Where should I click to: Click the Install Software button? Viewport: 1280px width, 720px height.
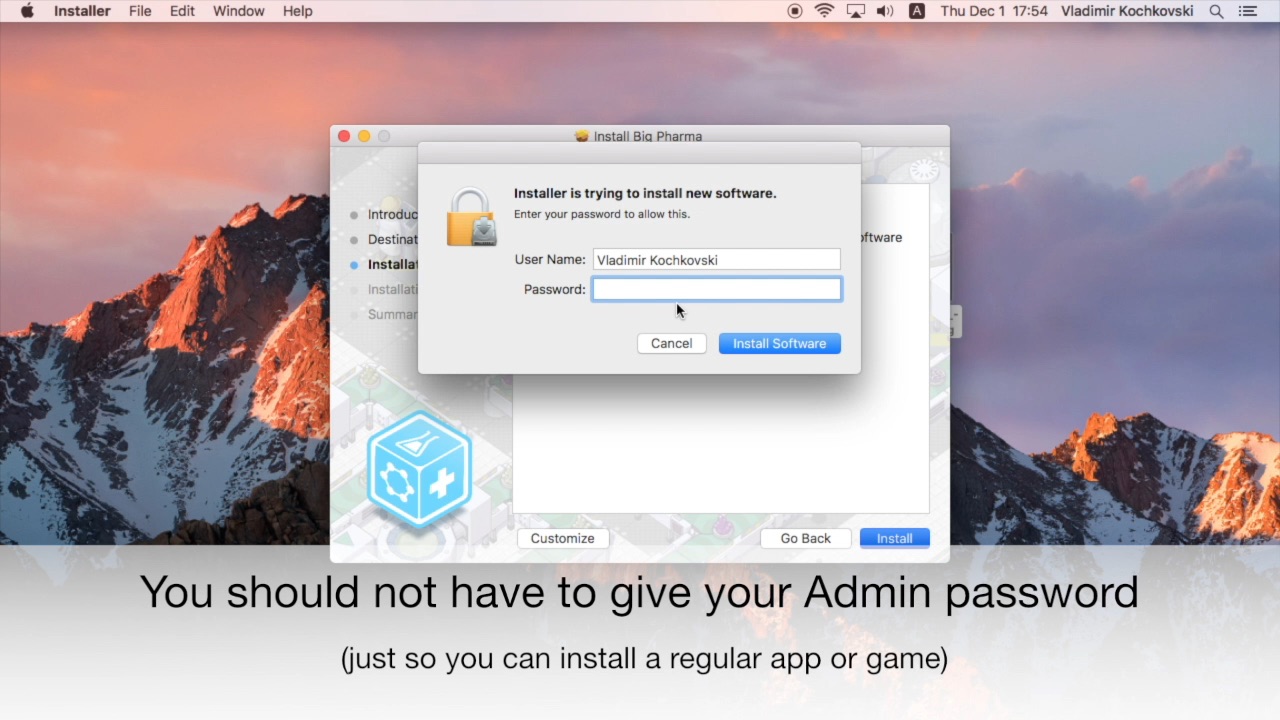pyautogui.click(x=779, y=343)
